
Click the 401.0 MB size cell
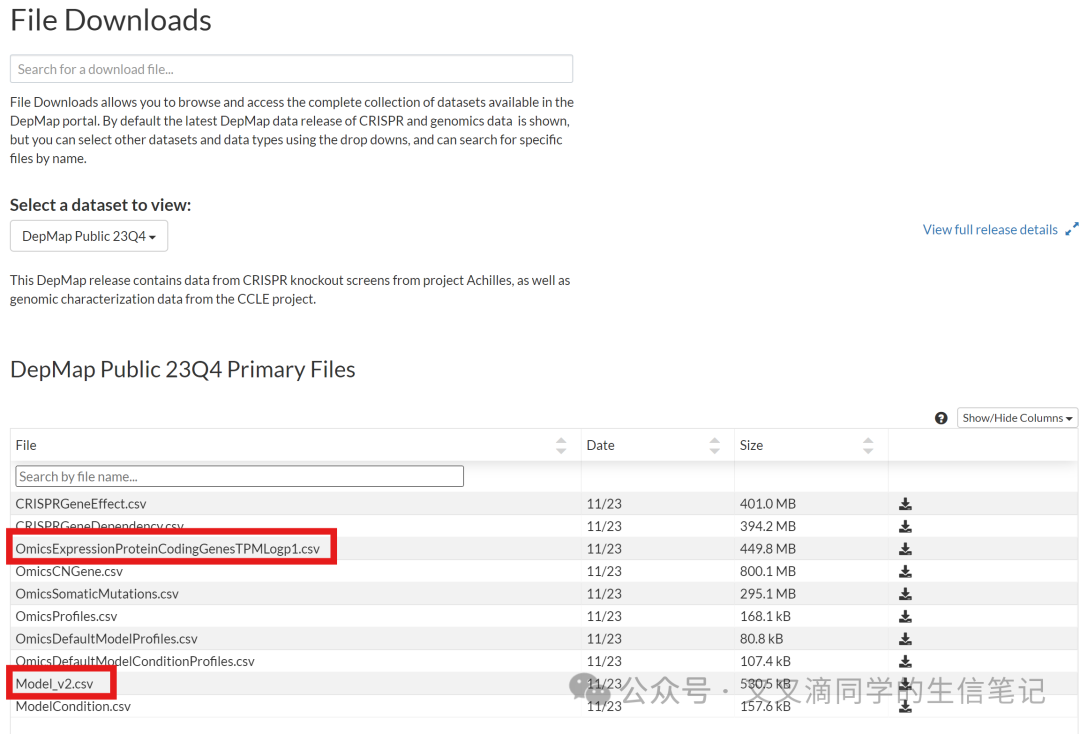767,504
